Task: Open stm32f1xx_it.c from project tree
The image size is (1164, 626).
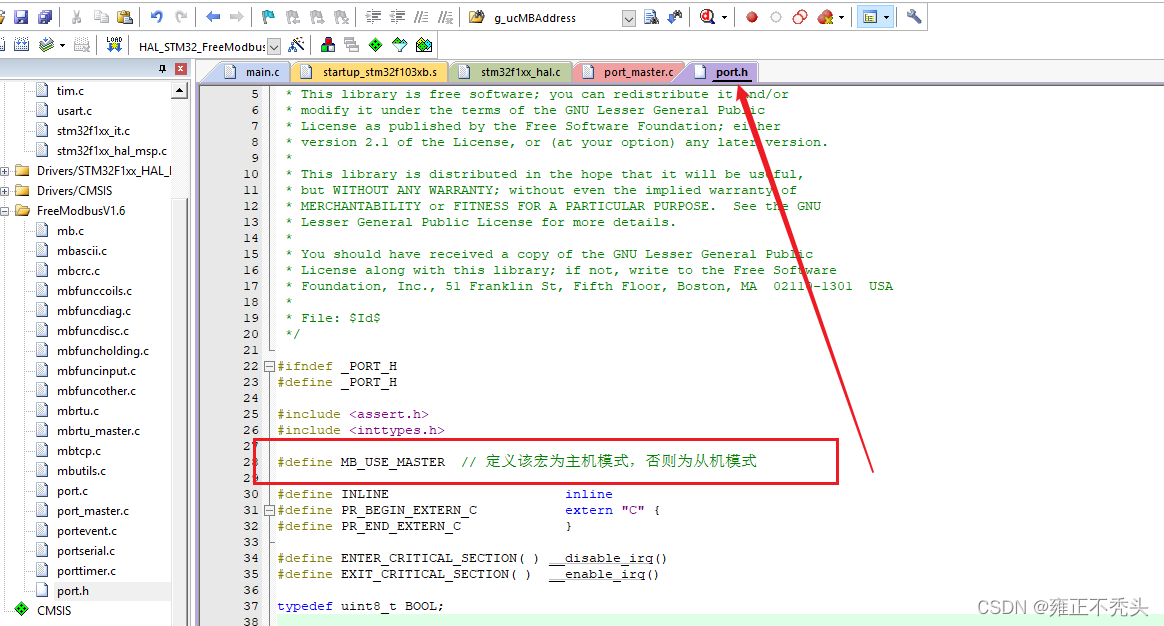Action: 93,131
